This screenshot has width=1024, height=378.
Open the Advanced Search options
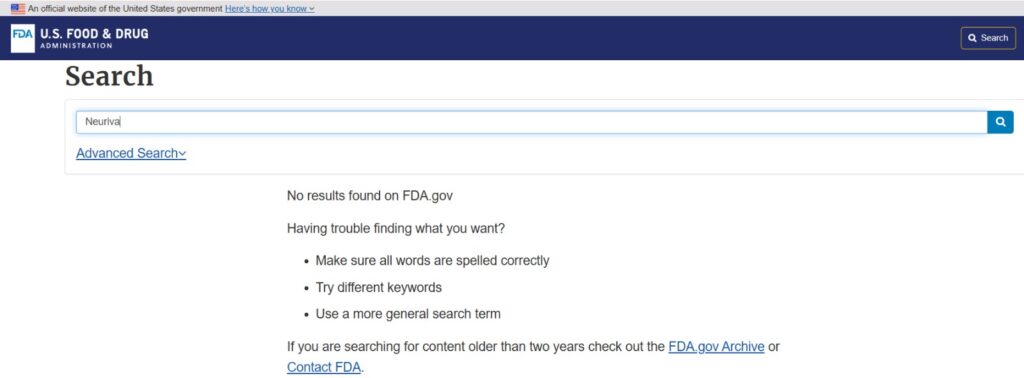(x=127, y=153)
